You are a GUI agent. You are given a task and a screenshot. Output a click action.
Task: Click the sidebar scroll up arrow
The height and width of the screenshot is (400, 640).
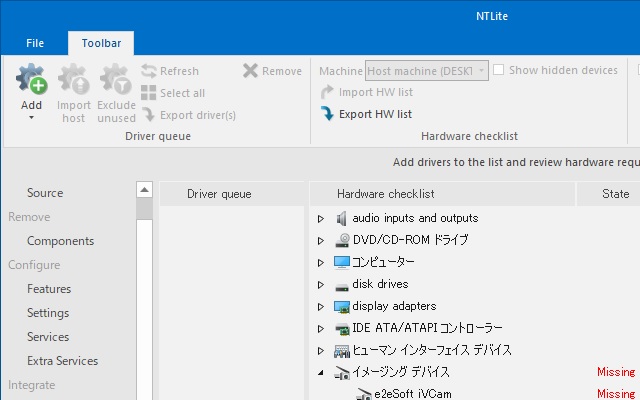coord(144,190)
